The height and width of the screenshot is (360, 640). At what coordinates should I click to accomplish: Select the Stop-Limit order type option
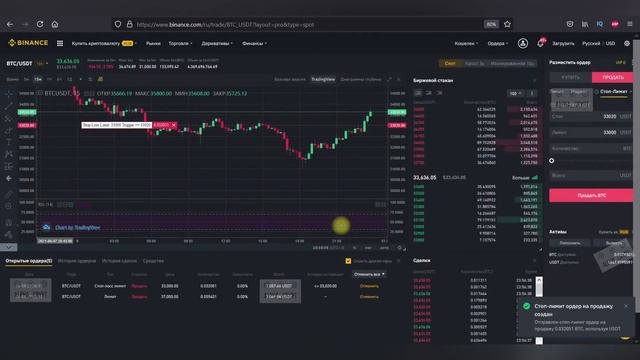pos(614,91)
